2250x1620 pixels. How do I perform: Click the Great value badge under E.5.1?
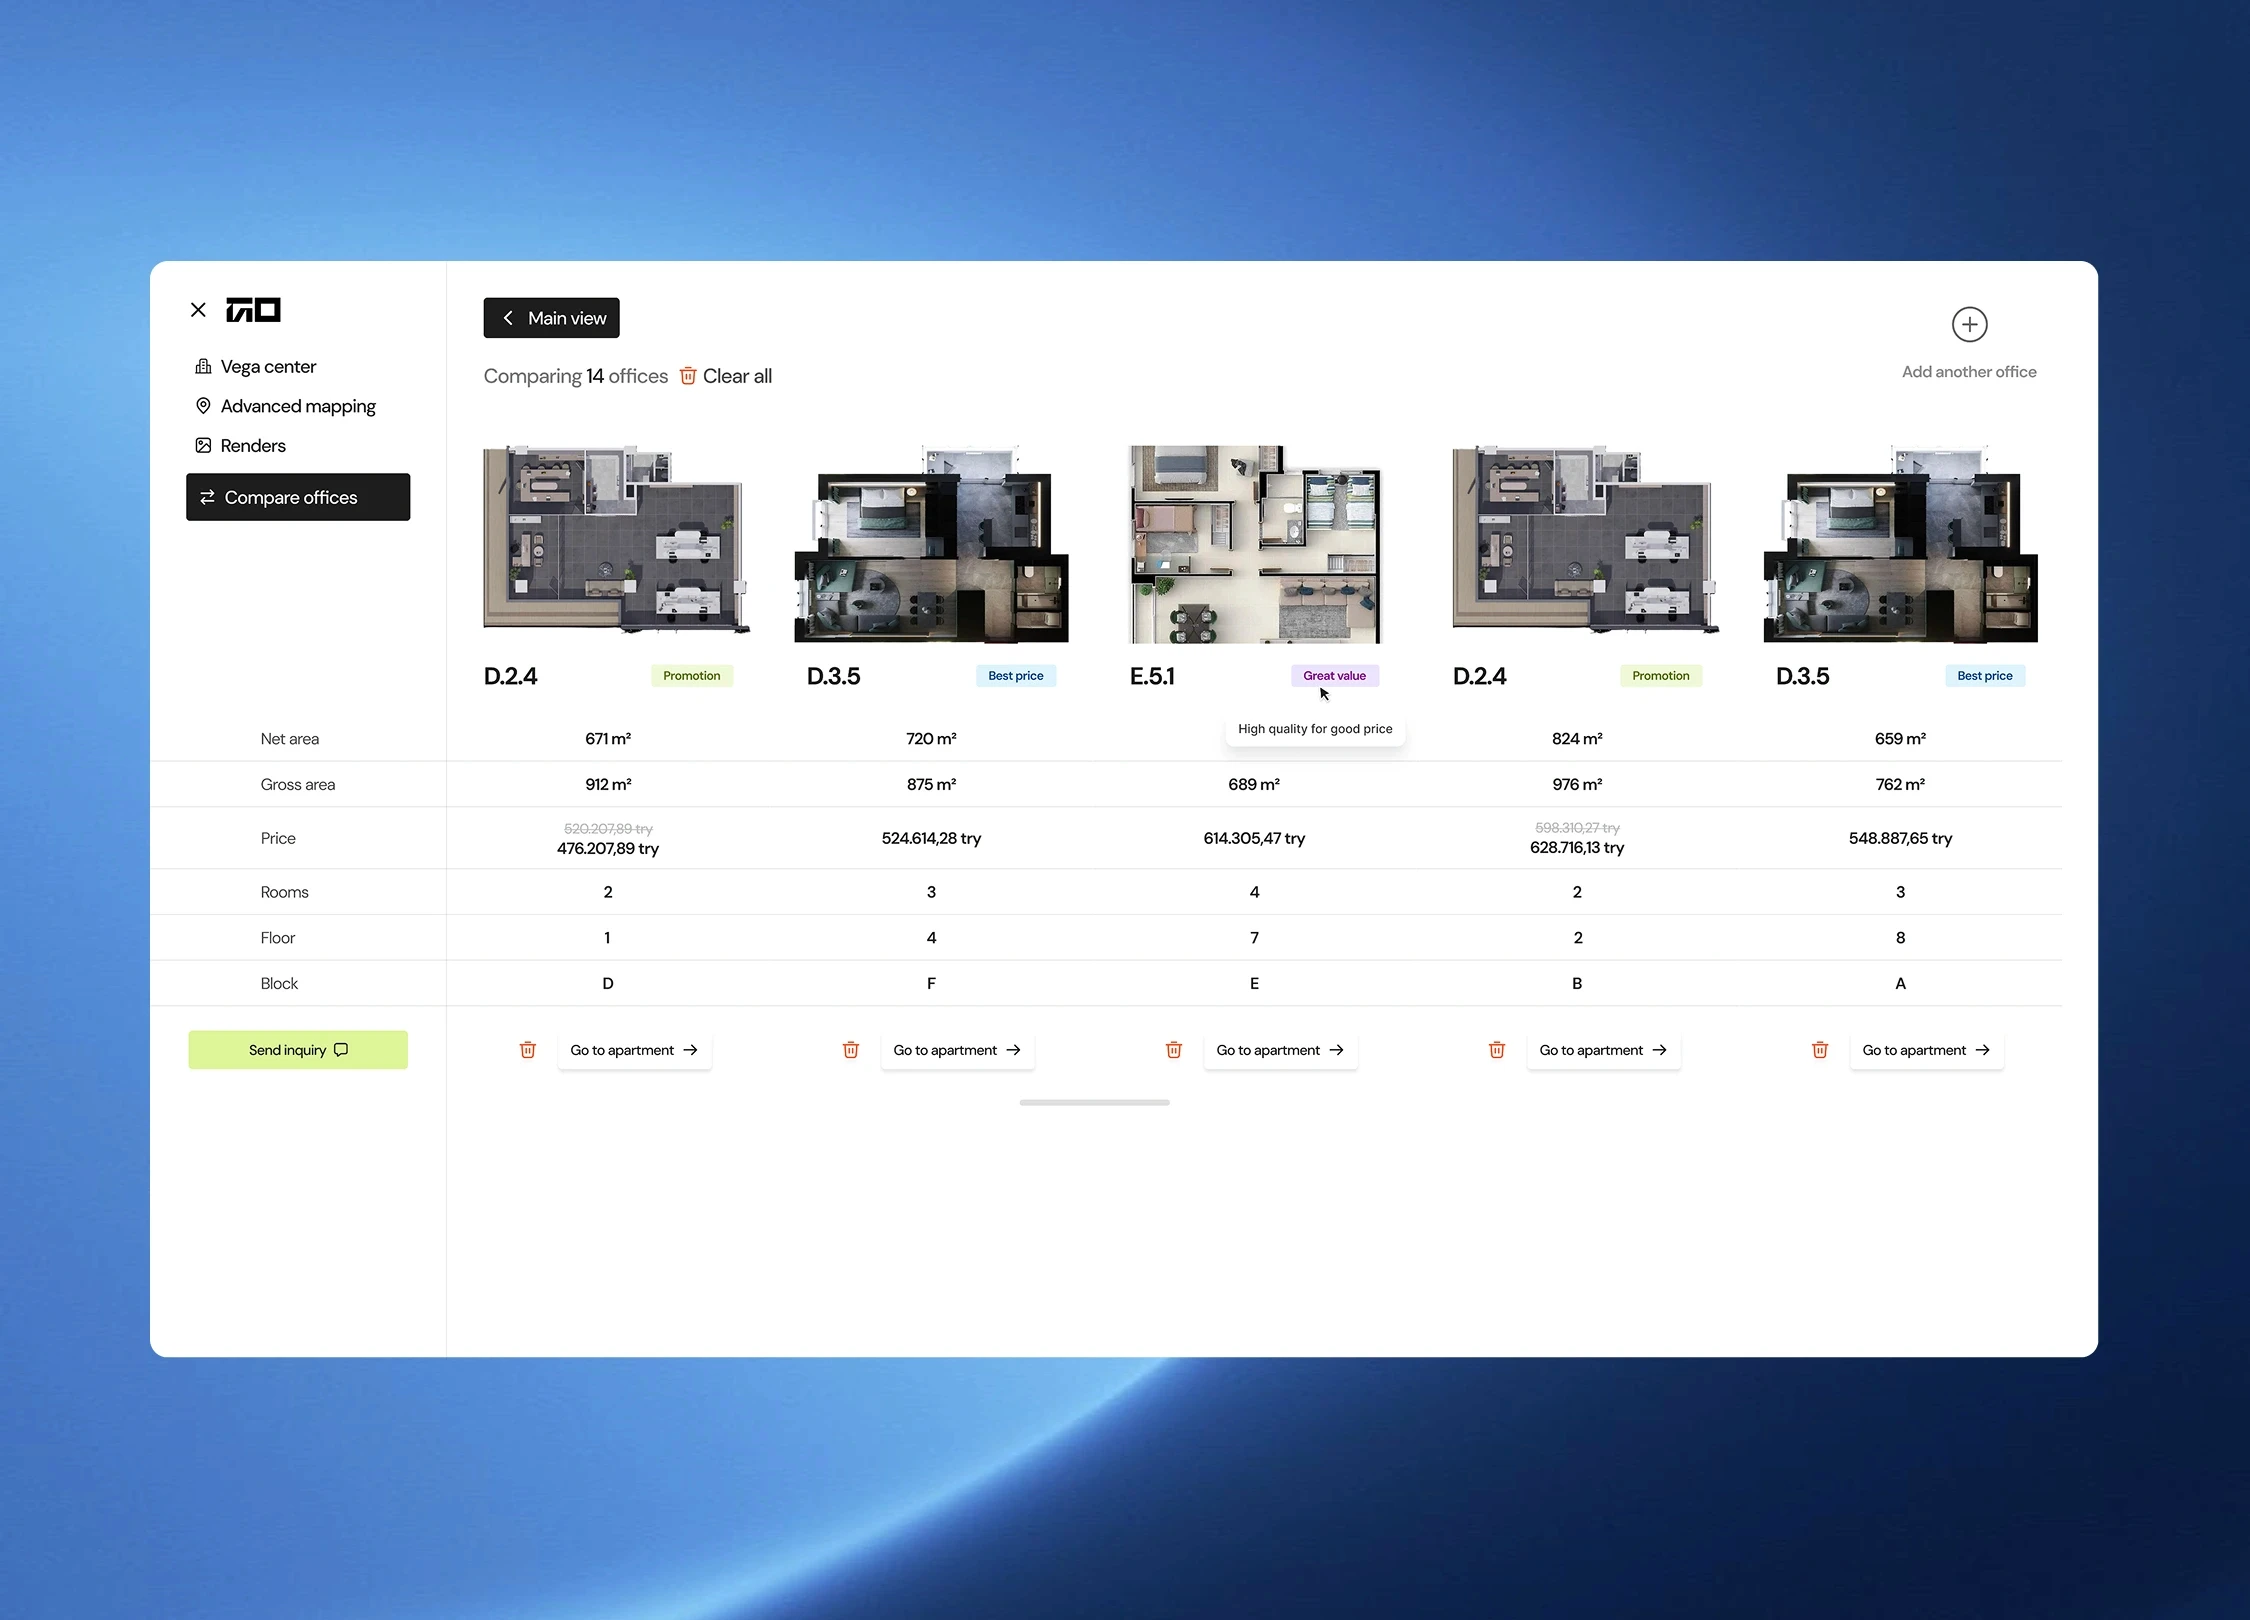click(x=1335, y=675)
